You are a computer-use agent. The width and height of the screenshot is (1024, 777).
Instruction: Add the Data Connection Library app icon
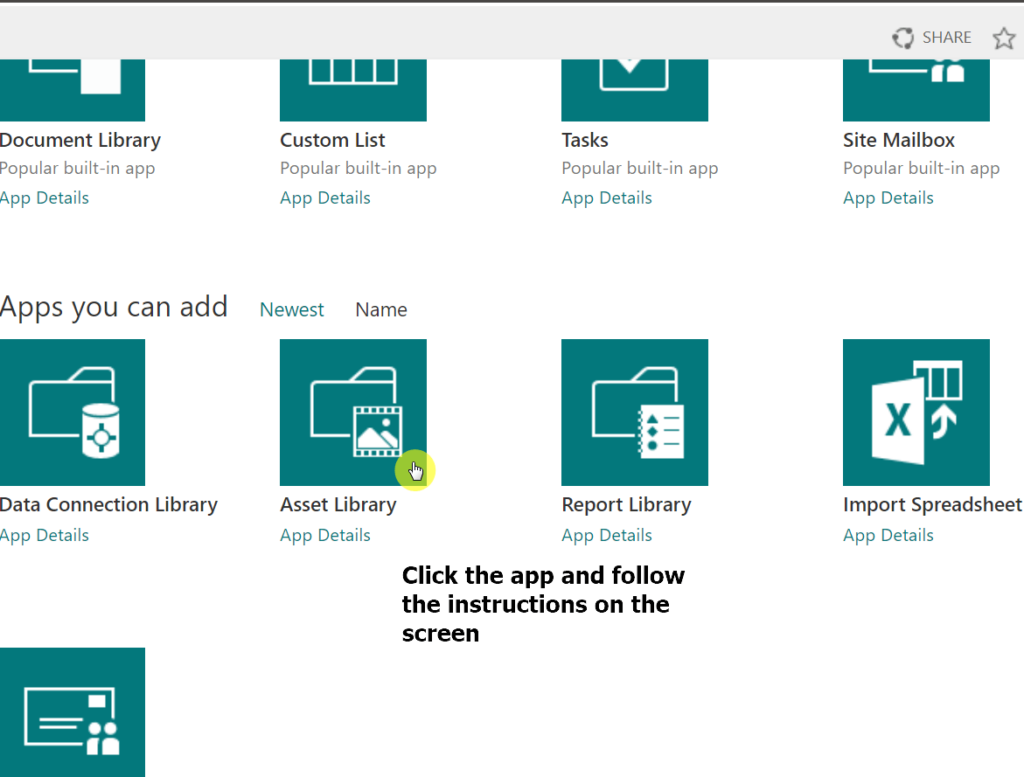(x=72, y=412)
